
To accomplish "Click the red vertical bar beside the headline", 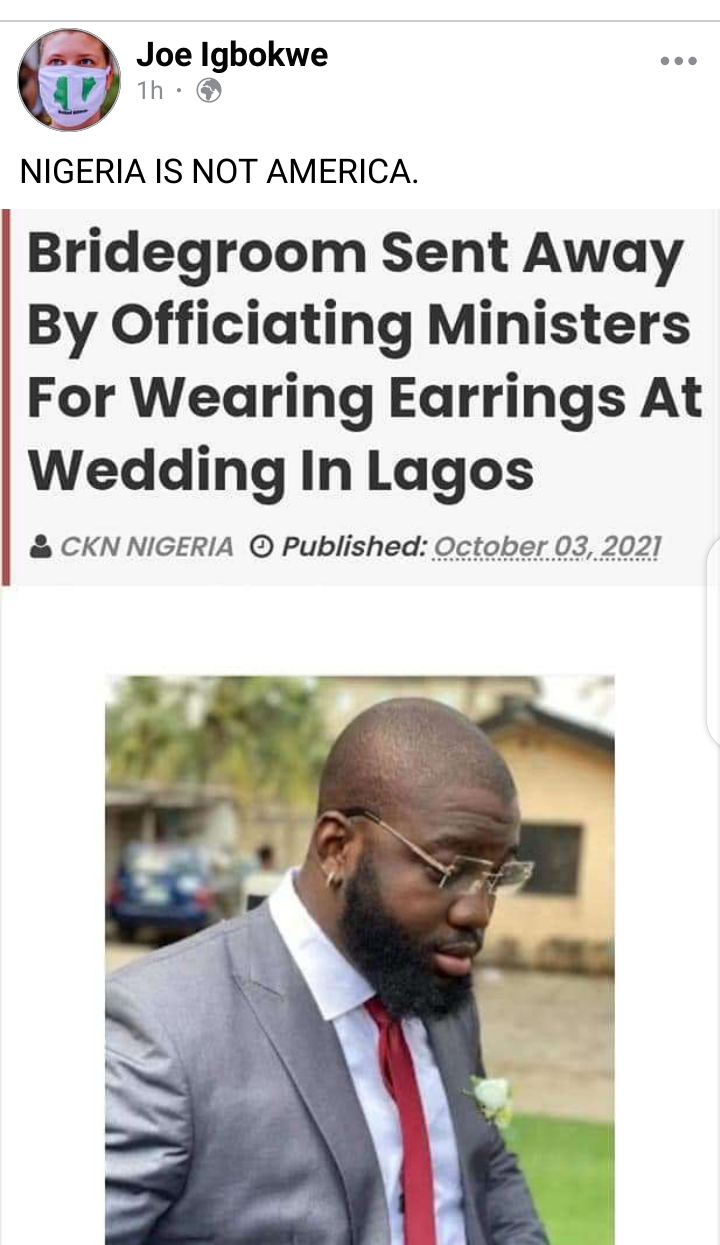I will point(5,397).
